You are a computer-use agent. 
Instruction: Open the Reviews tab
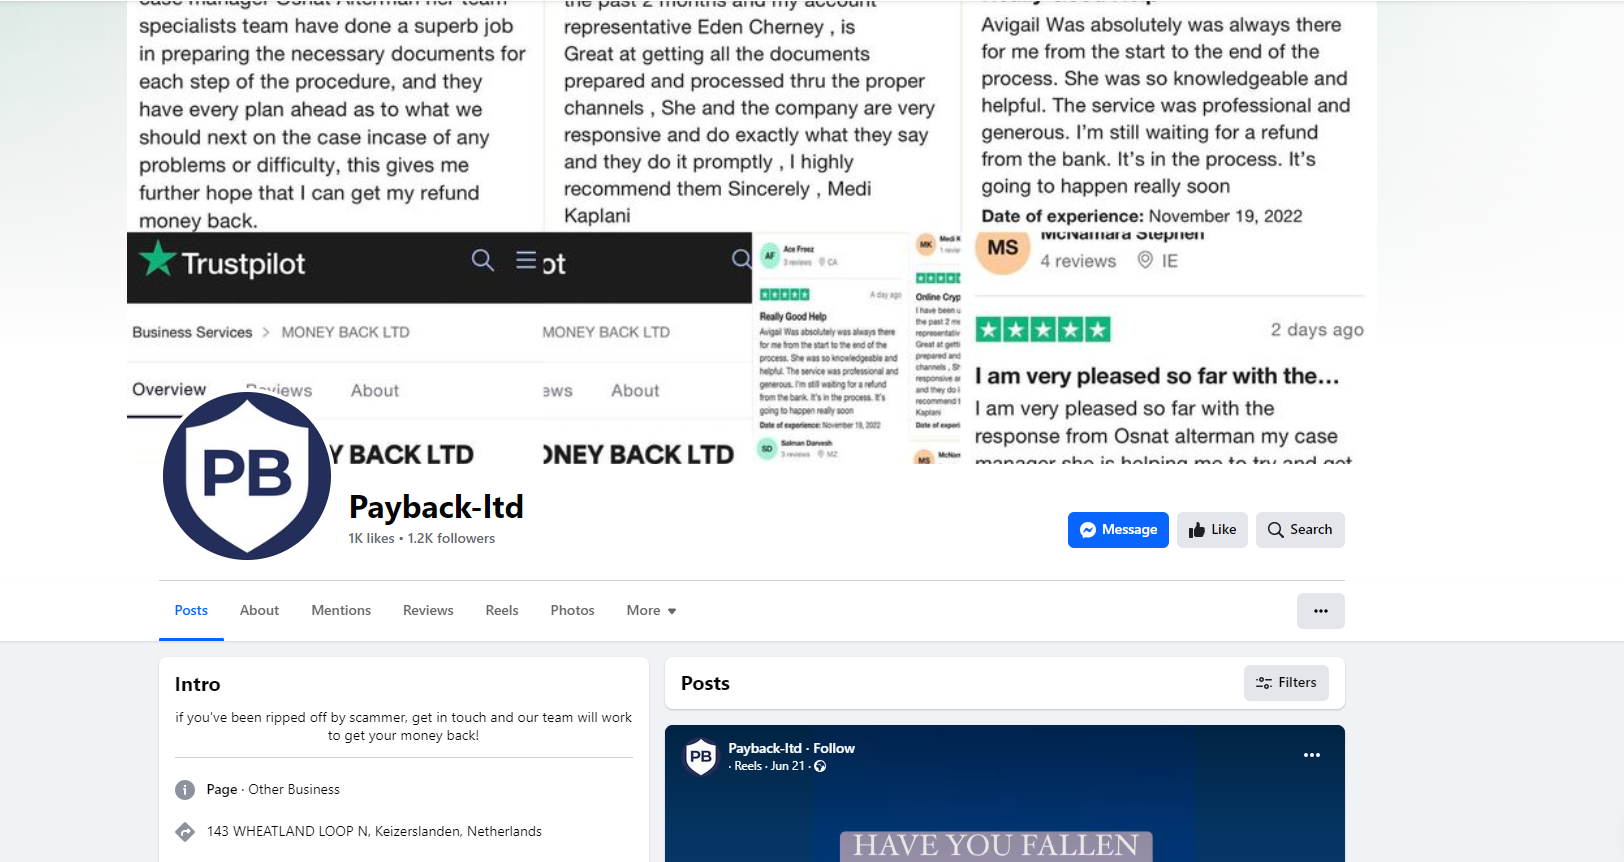(428, 611)
